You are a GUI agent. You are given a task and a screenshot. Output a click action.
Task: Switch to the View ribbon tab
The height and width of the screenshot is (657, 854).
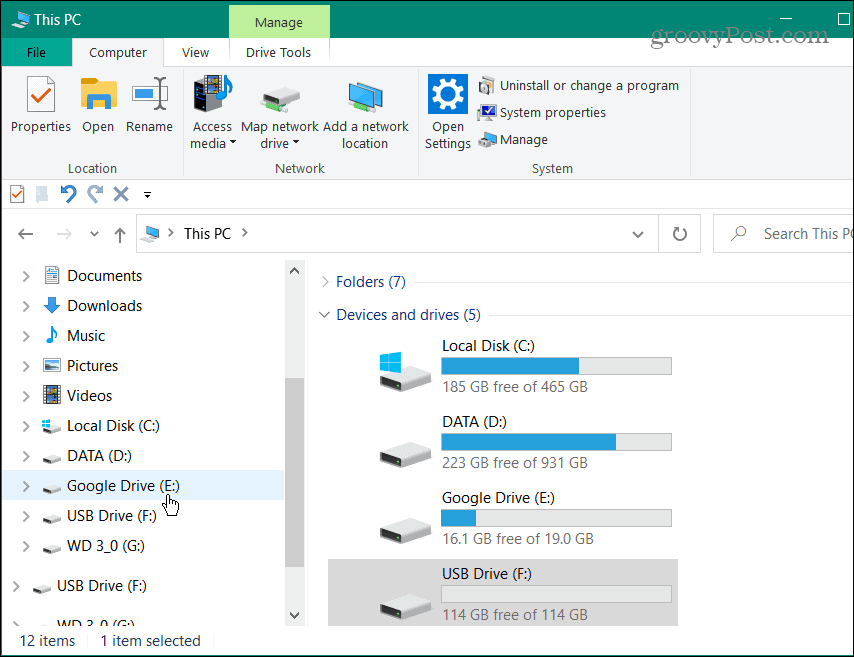pyautogui.click(x=196, y=52)
